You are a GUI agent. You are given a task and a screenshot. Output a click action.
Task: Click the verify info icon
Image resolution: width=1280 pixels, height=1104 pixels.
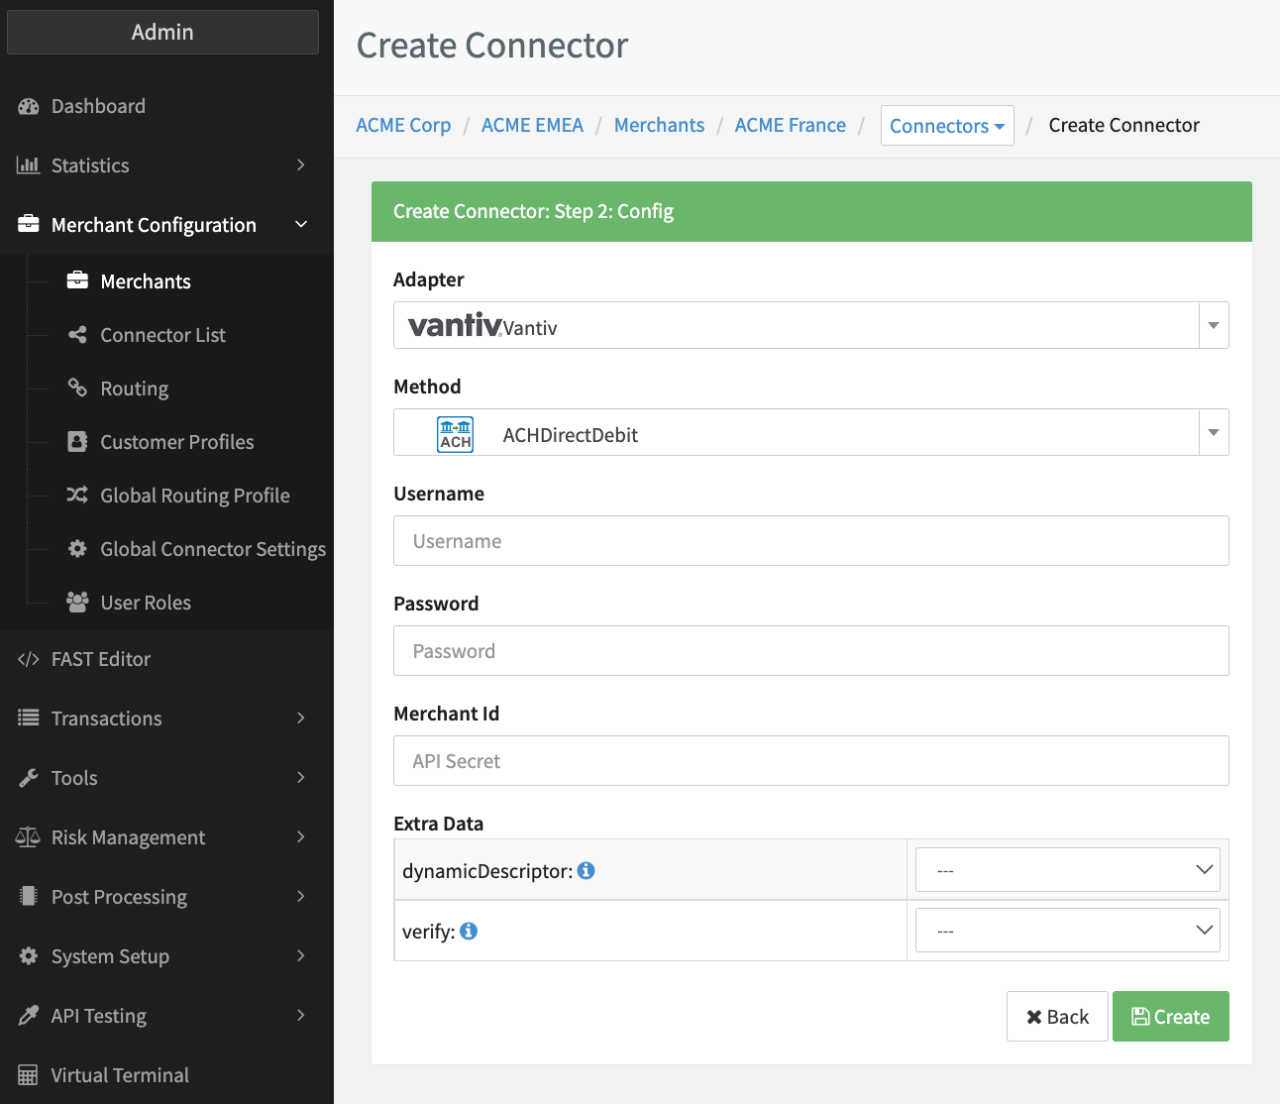(468, 930)
